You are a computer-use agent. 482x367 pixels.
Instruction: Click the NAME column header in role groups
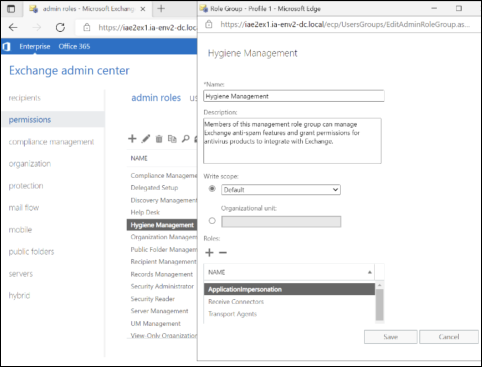point(139,158)
